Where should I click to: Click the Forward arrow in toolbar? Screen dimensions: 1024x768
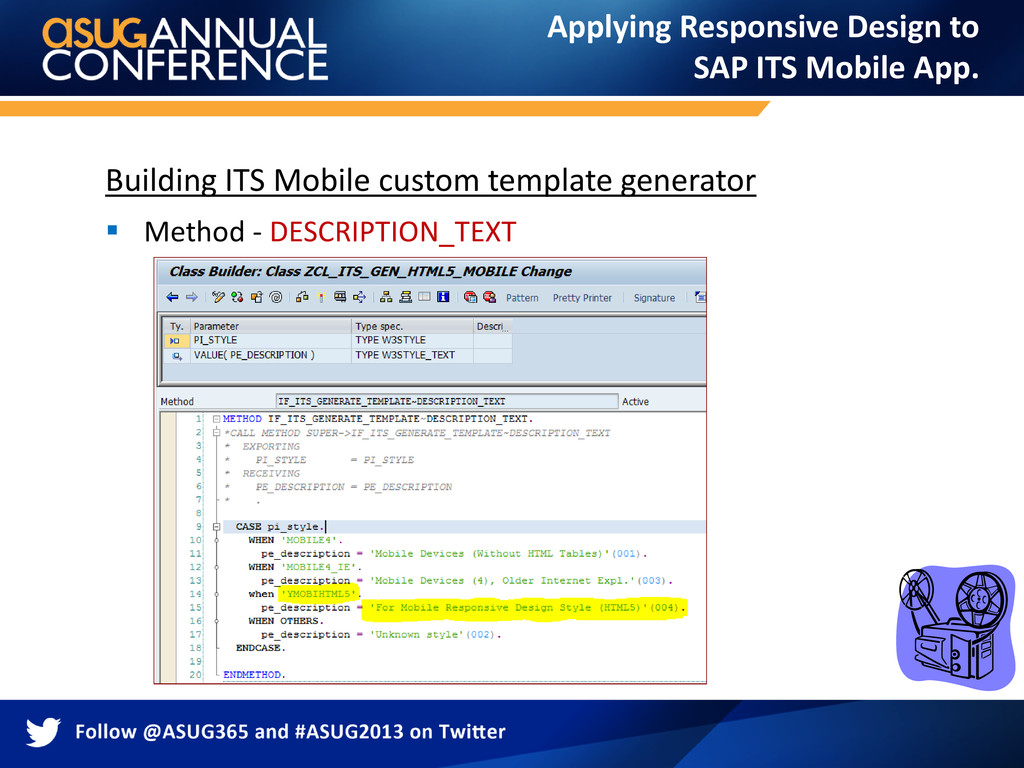click(x=191, y=297)
